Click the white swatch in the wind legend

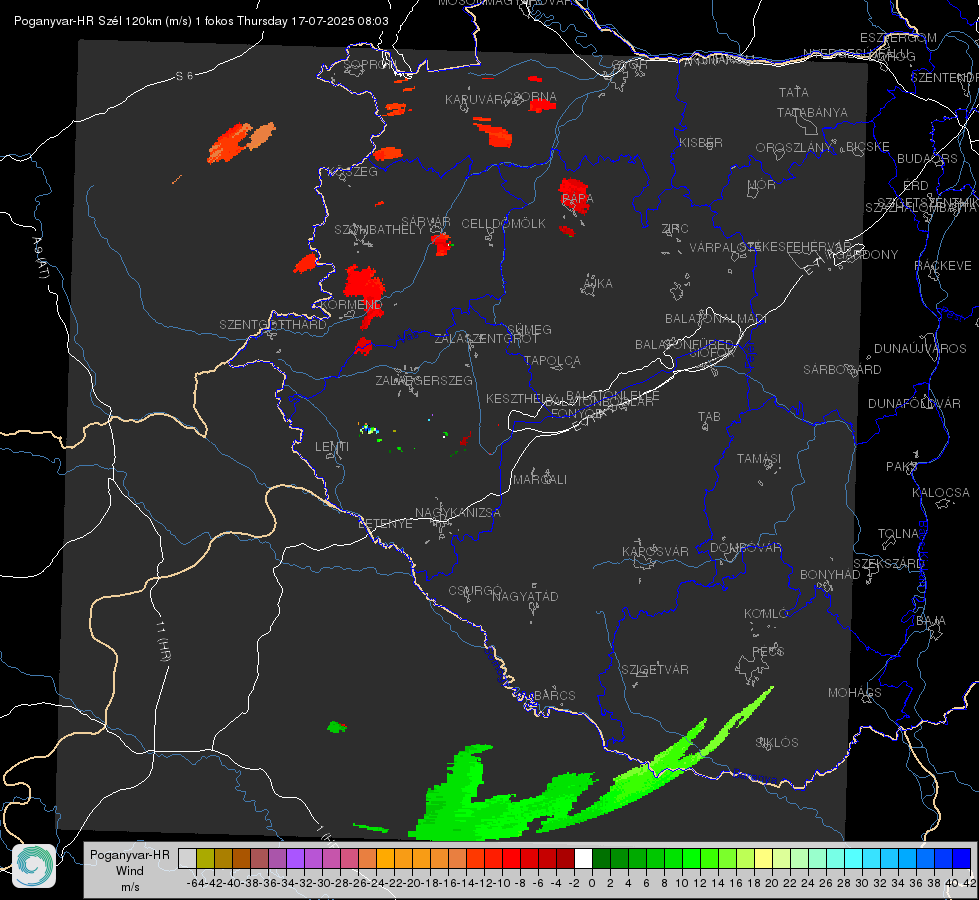pyautogui.click(x=583, y=858)
